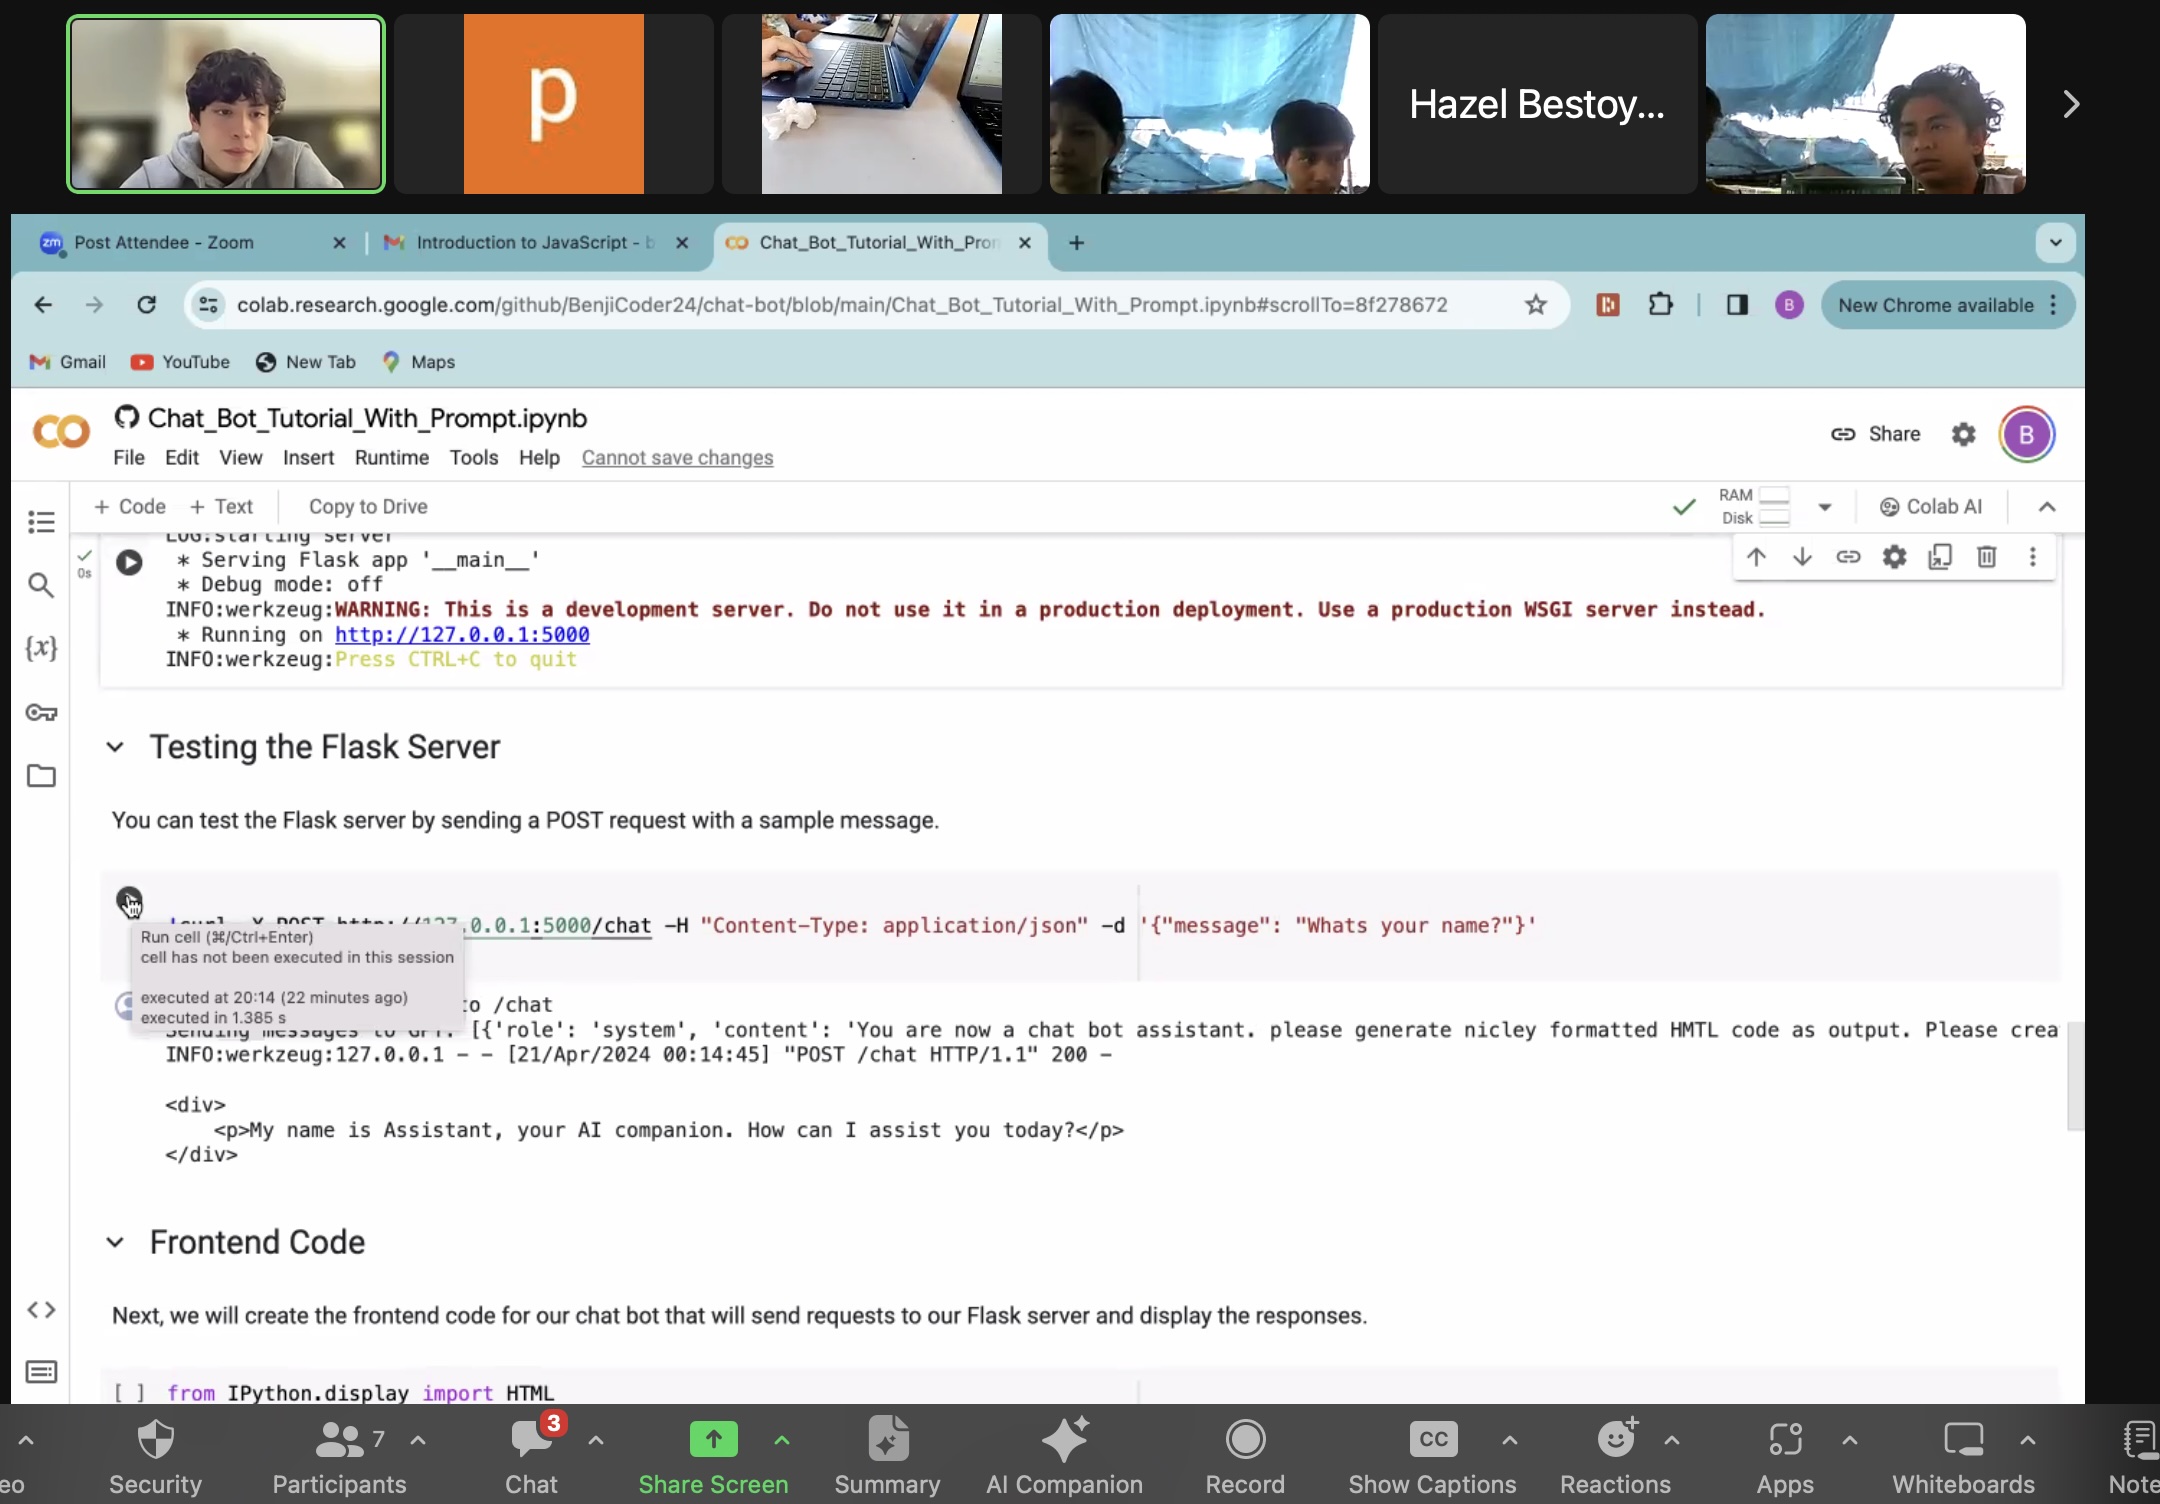This screenshot has height=1504, width=2160.
Task: Click the search icon in Colab sidebar
Action: point(41,585)
